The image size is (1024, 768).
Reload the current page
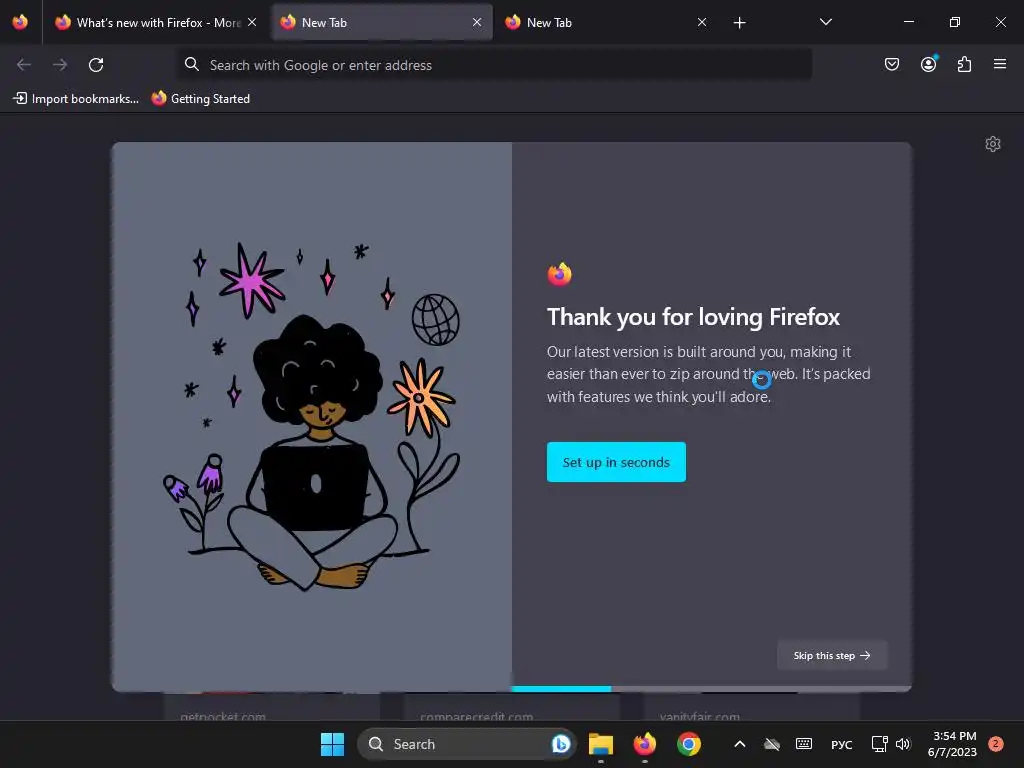[x=96, y=65]
